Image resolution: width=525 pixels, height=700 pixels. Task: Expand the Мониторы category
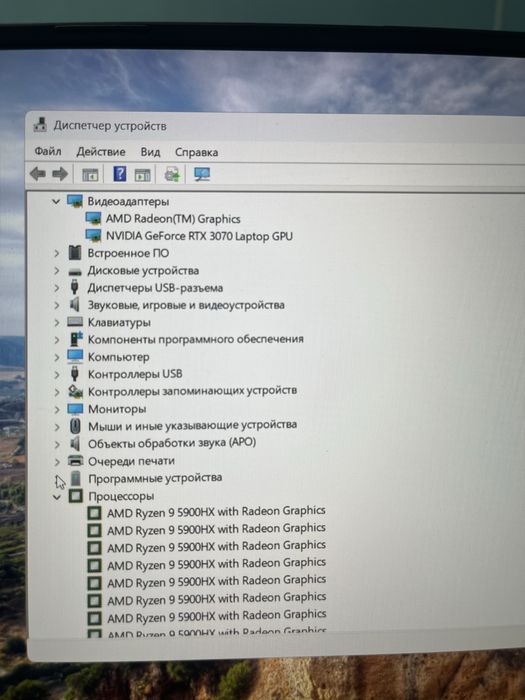pos(56,409)
